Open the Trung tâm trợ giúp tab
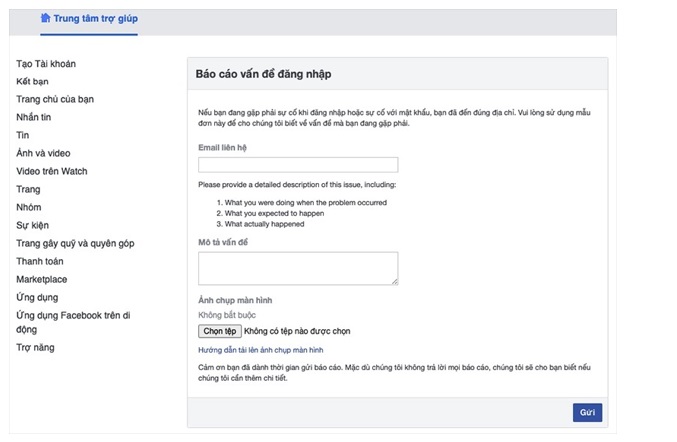677x442 pixels. [95, 19]
